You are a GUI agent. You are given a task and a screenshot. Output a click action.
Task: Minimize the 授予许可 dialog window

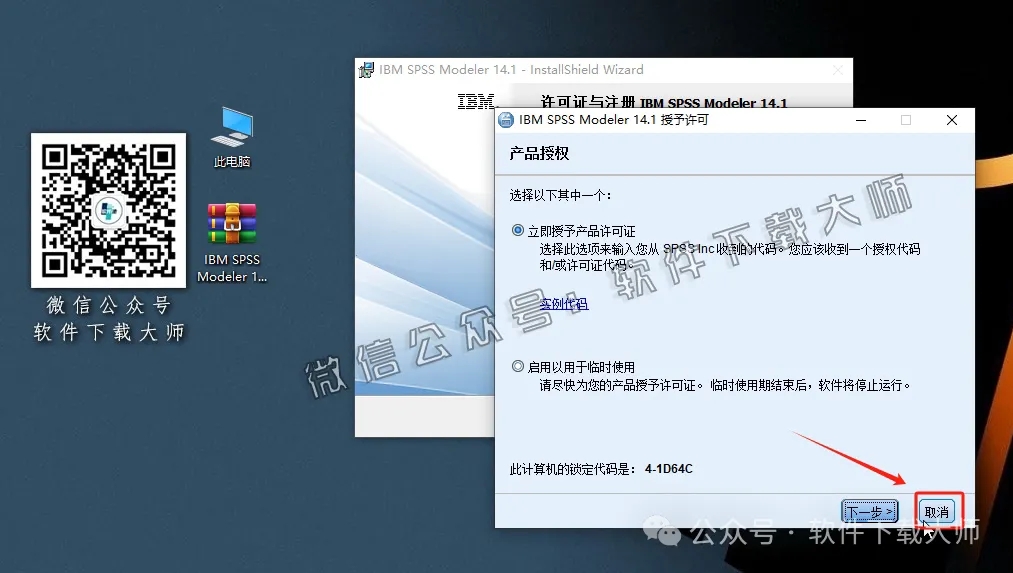(x=861, y=120)
